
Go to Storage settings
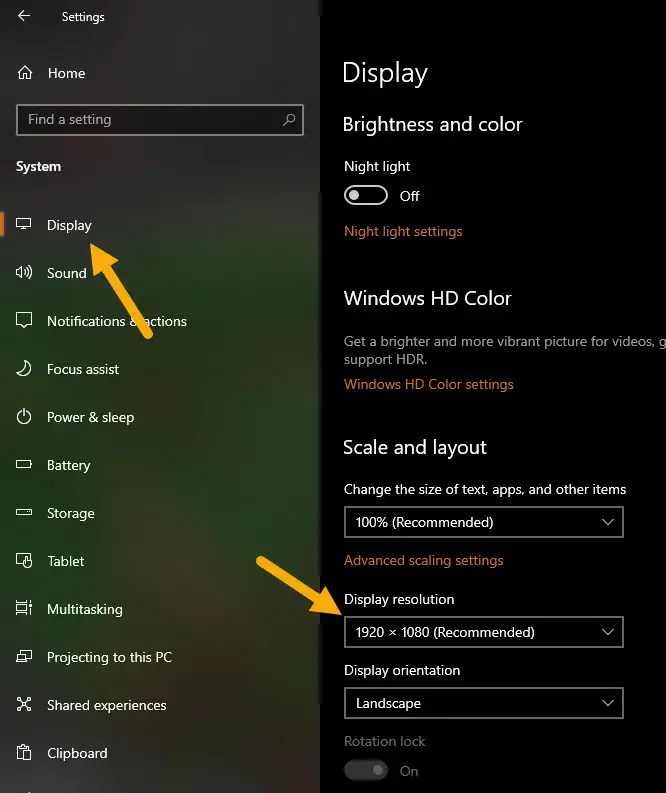(71, 513)
